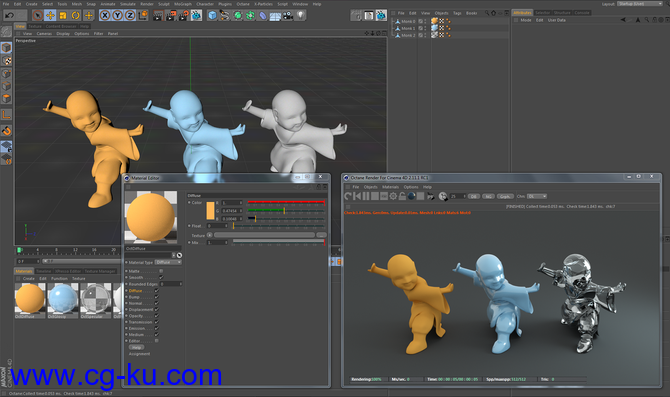Open the Octane menu in main menu bar
The width and height of the screenshot is (670, 397).
[x=243, y=4]
